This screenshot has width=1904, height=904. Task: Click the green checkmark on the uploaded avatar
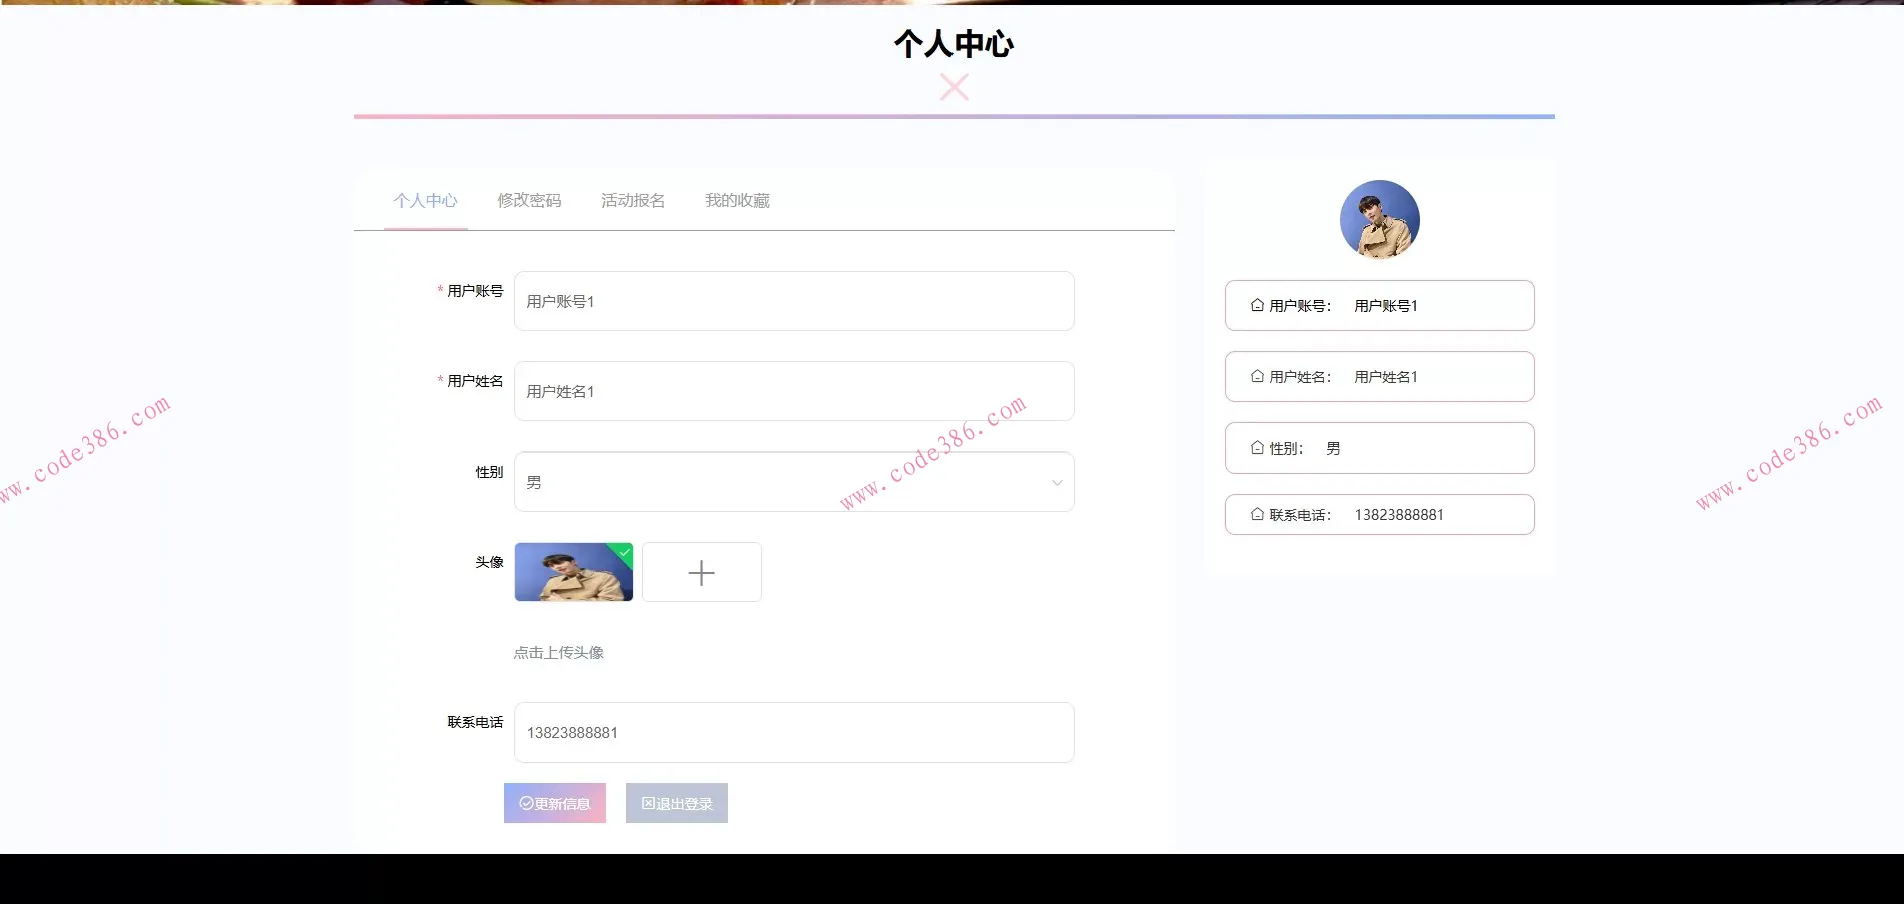click(x=623, y=552)
